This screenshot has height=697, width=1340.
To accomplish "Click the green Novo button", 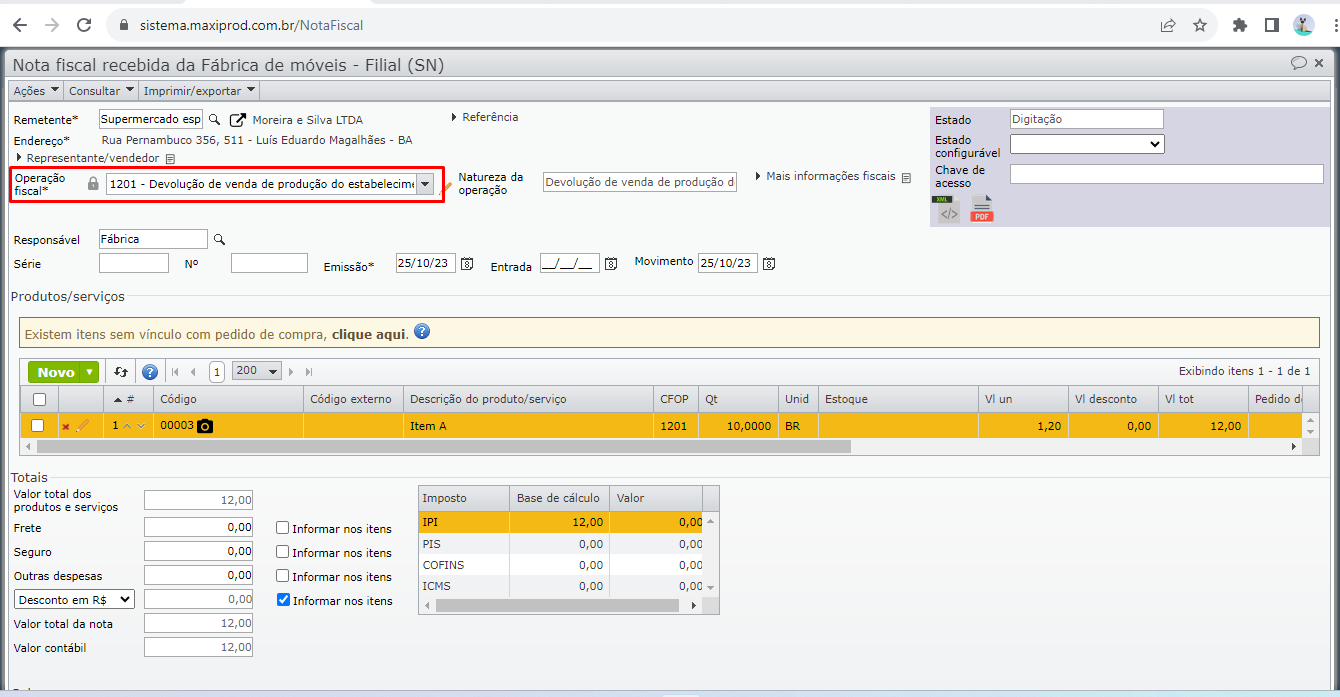I will 56,372.
